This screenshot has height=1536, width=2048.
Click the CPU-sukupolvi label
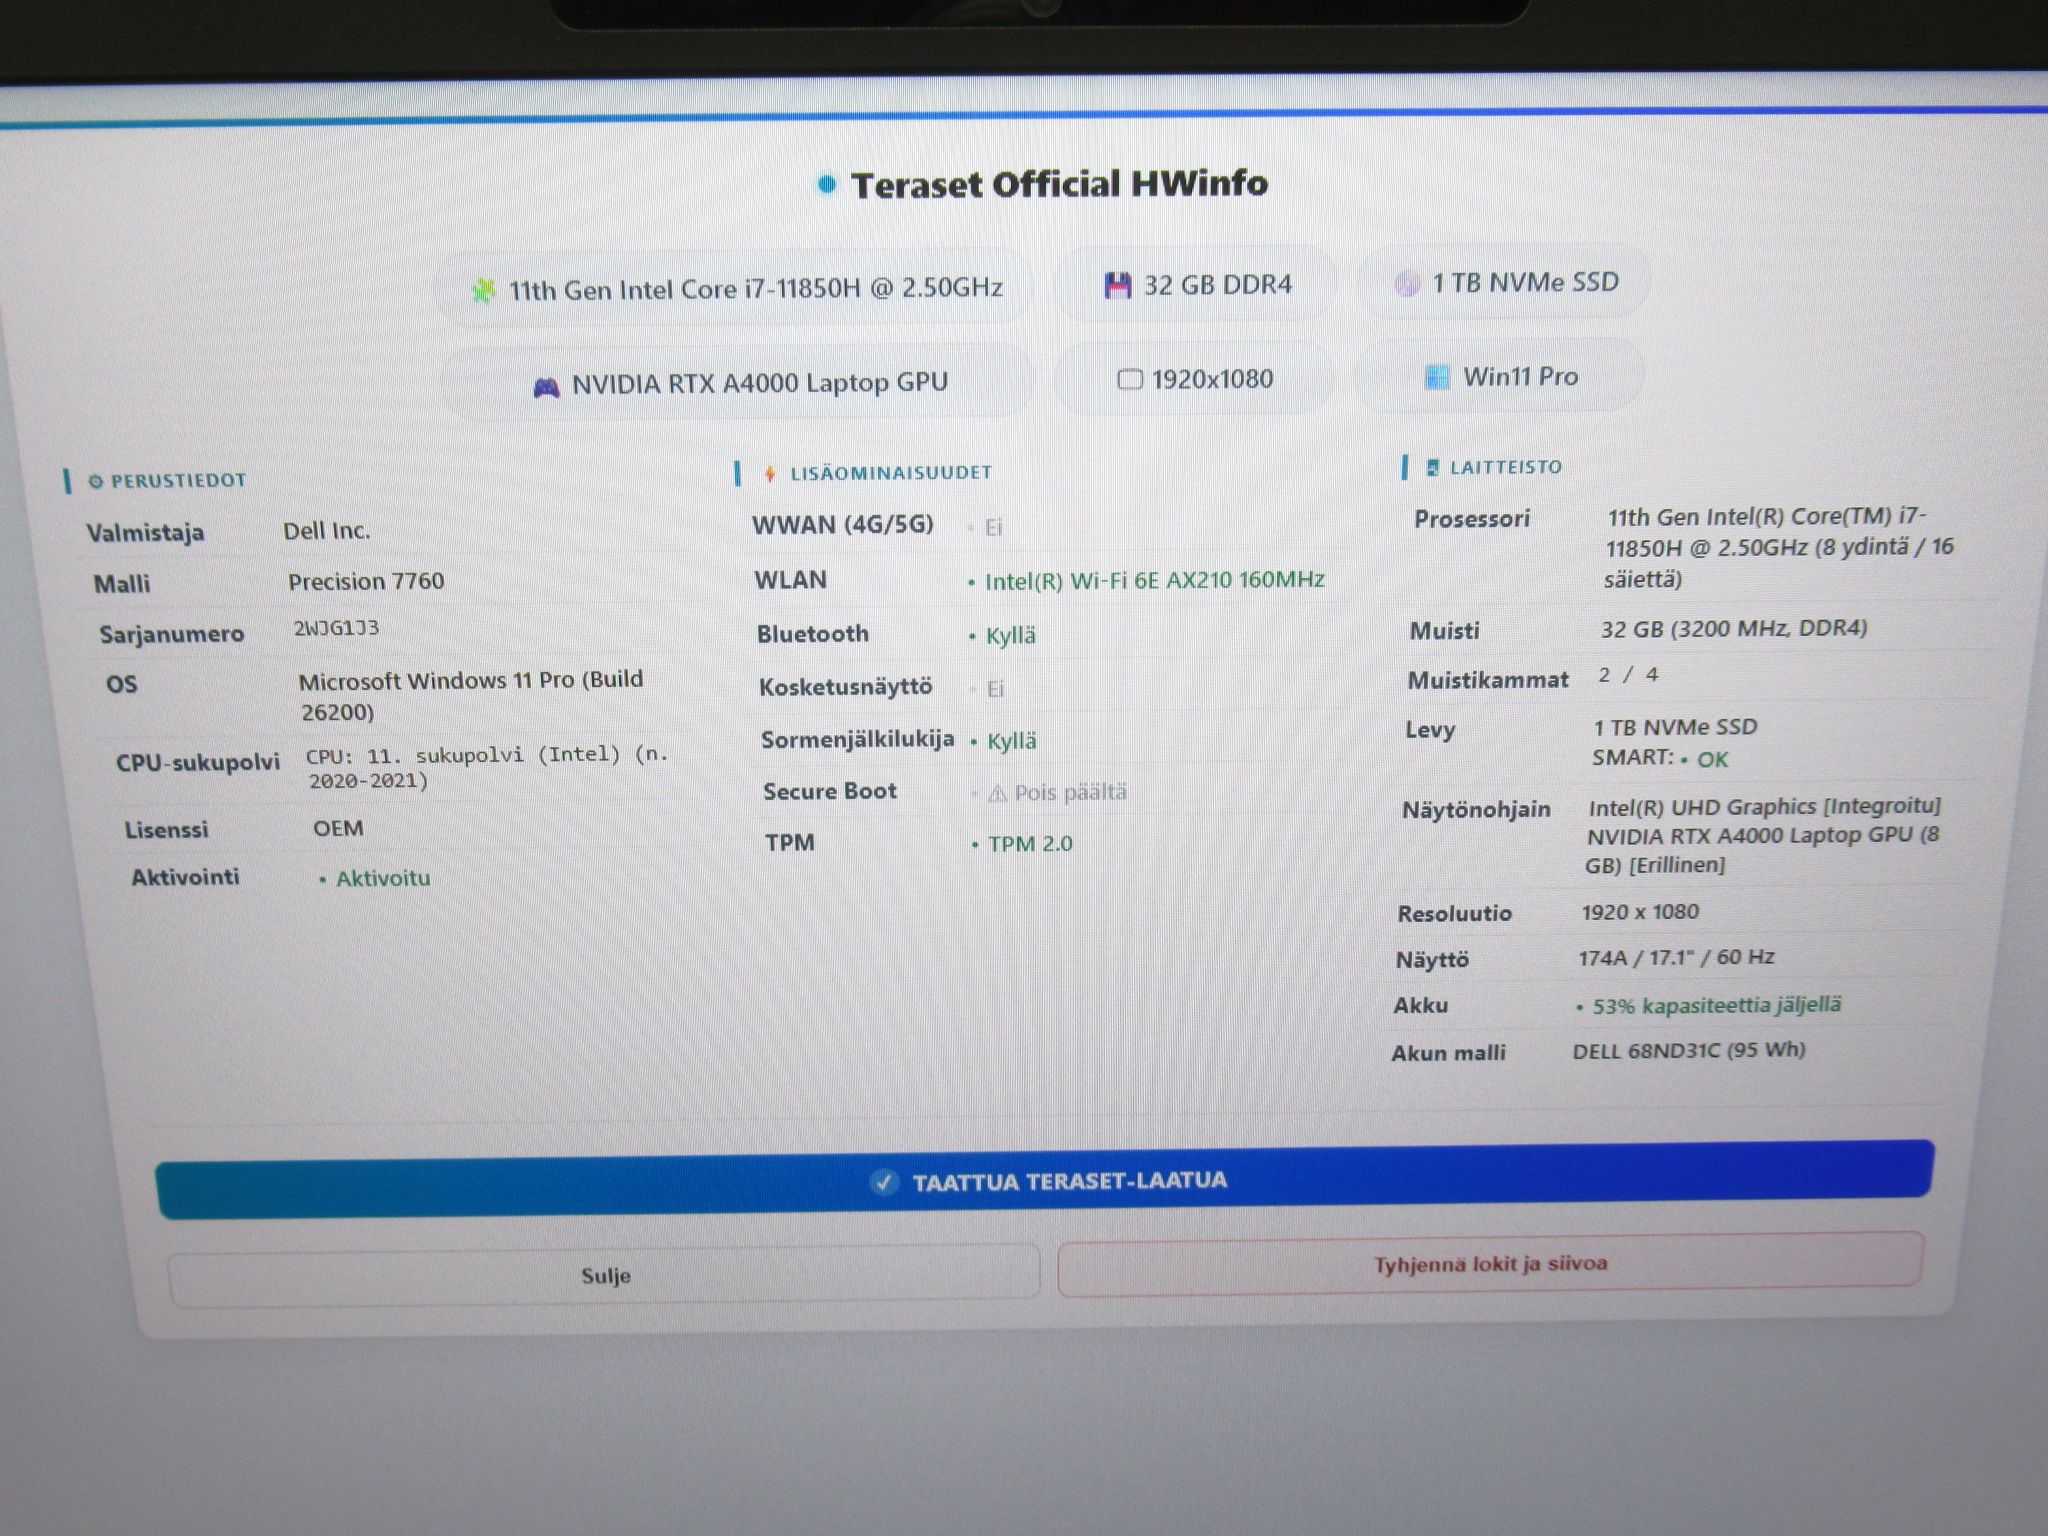point(198,762)
